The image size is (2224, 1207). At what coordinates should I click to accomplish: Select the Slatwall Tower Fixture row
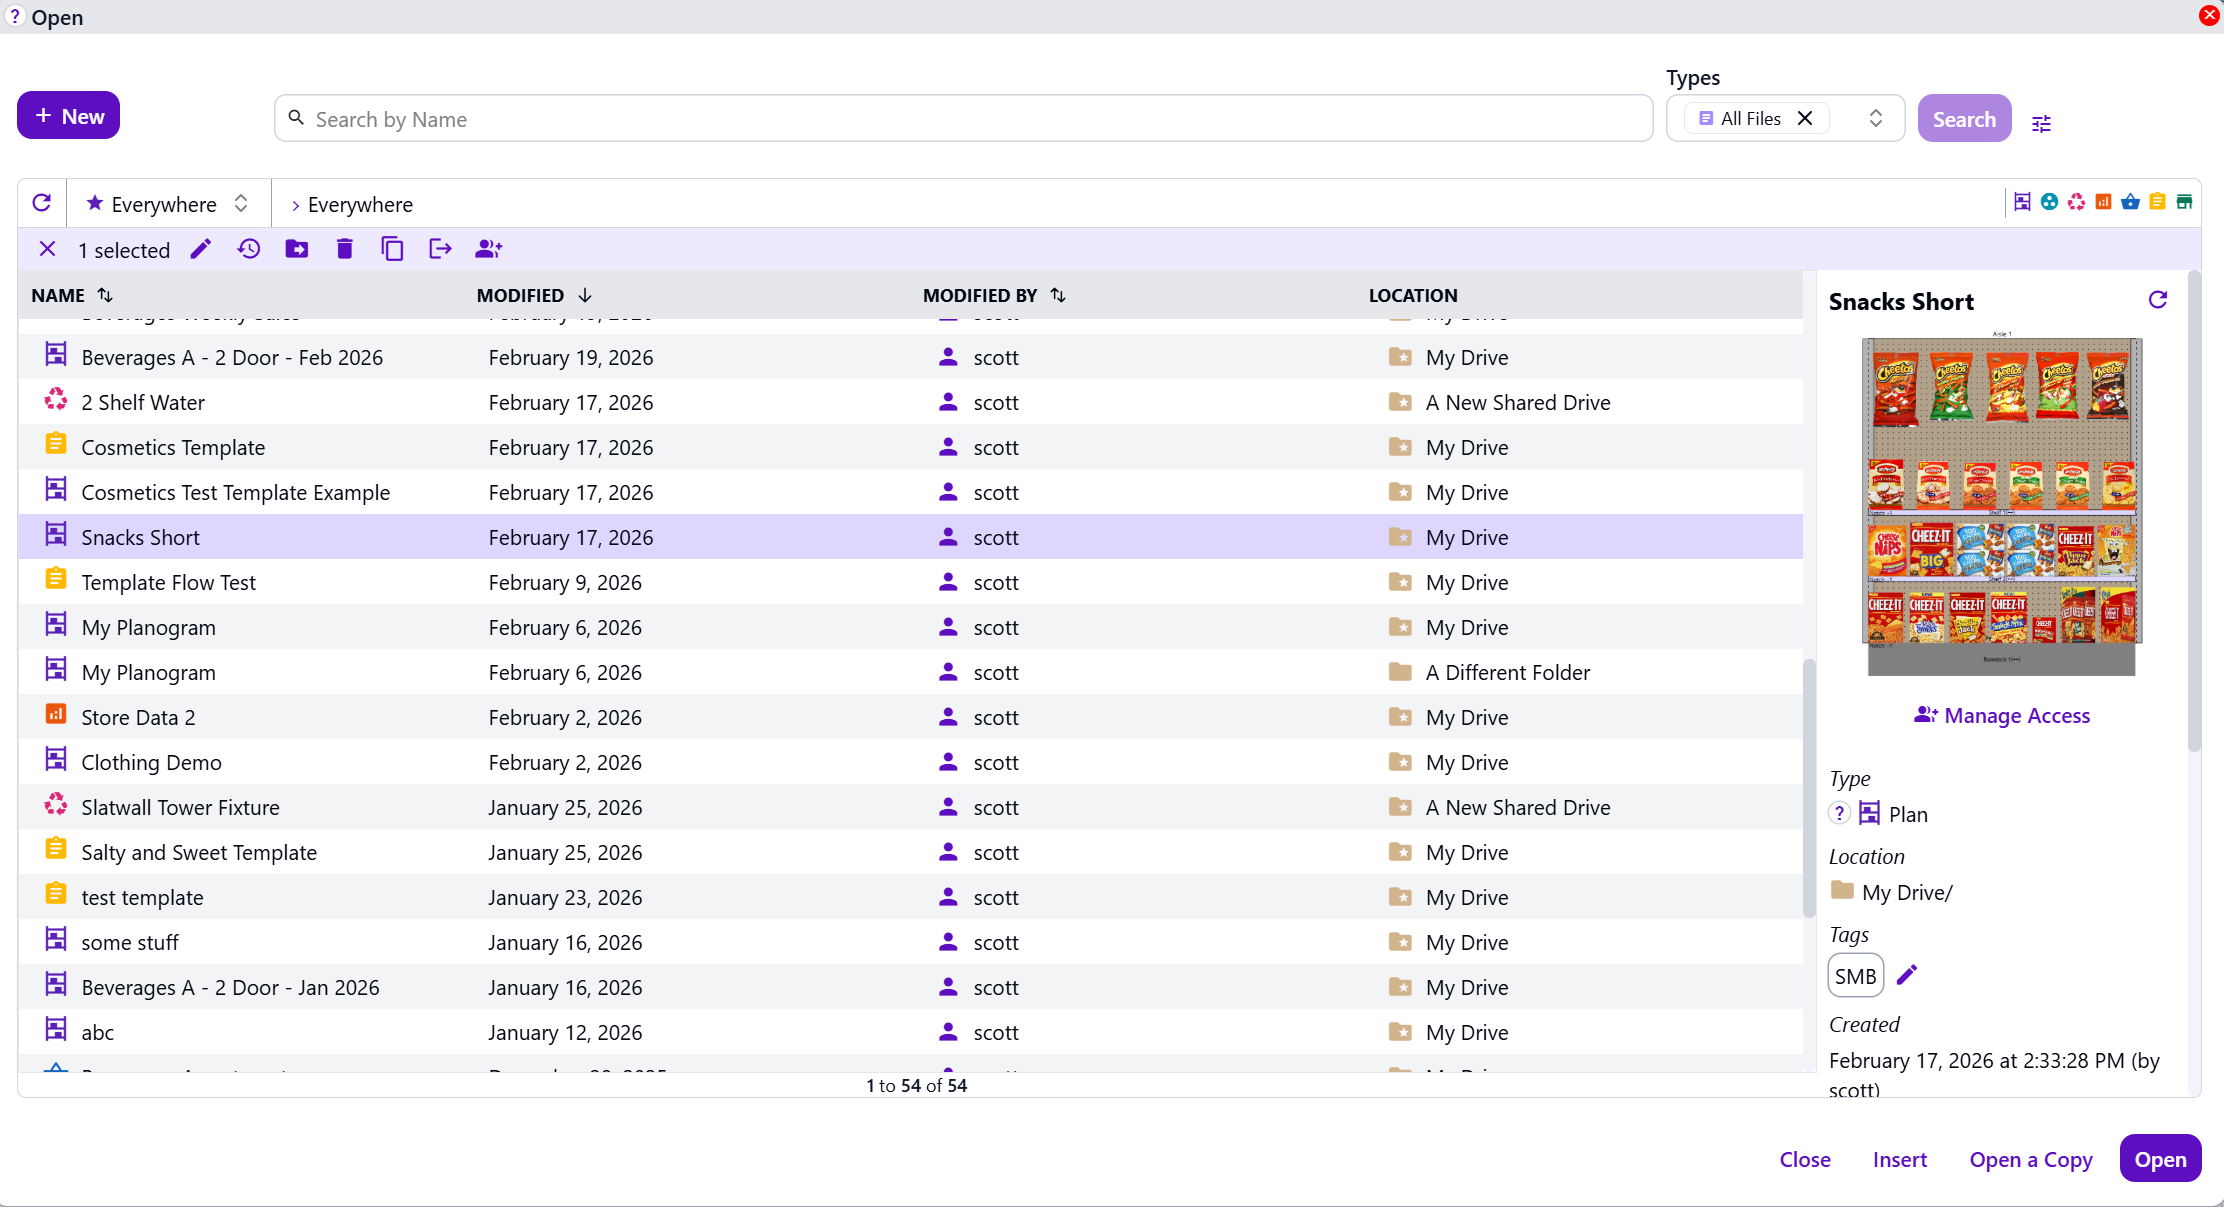(180, 807)
